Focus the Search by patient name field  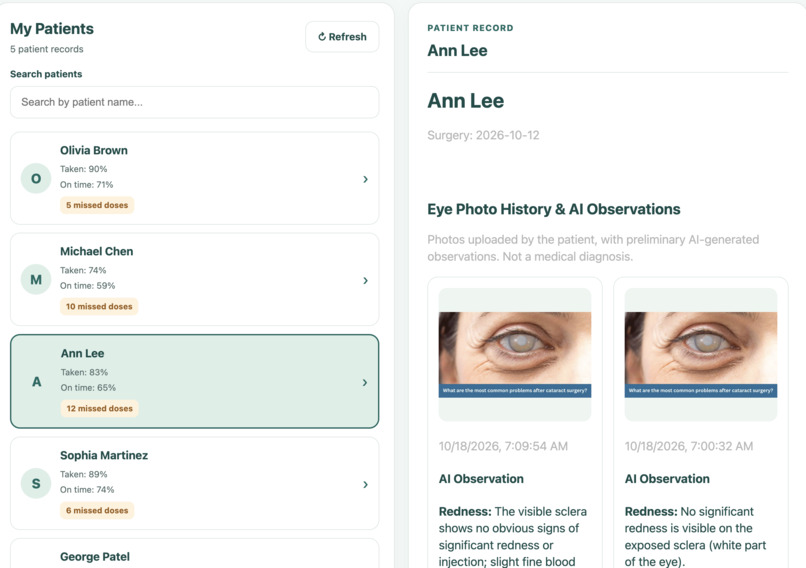(x=194, y=102)
